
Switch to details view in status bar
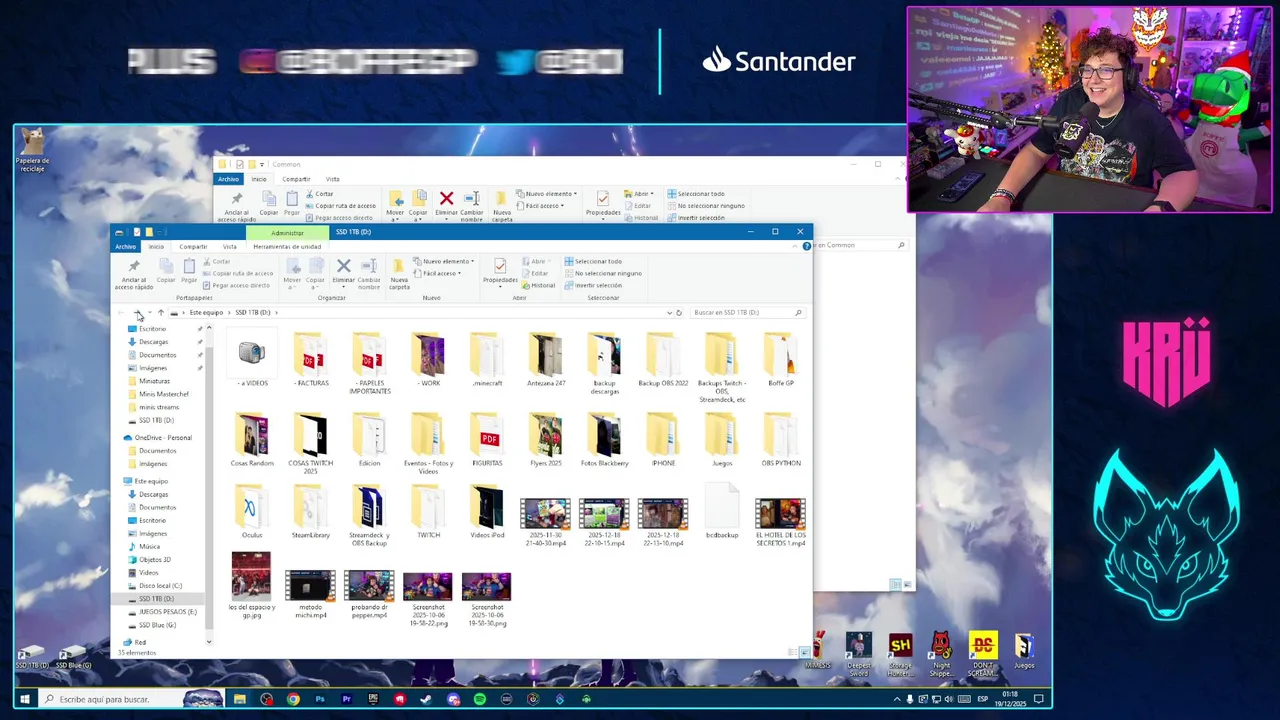pos(792,653)
